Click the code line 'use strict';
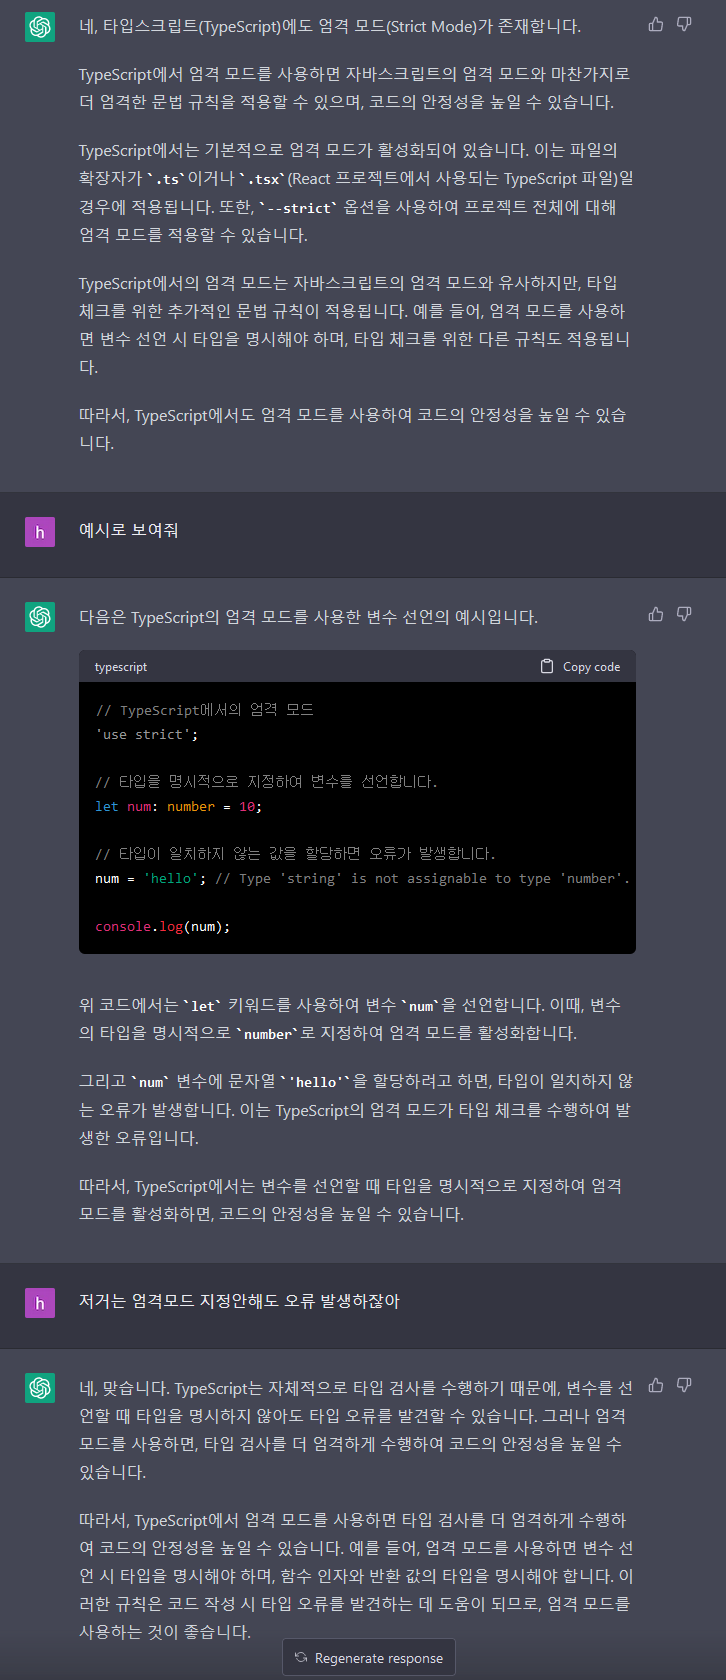Viewport: 726px width, 1680px height. click(x=147, y=734)
